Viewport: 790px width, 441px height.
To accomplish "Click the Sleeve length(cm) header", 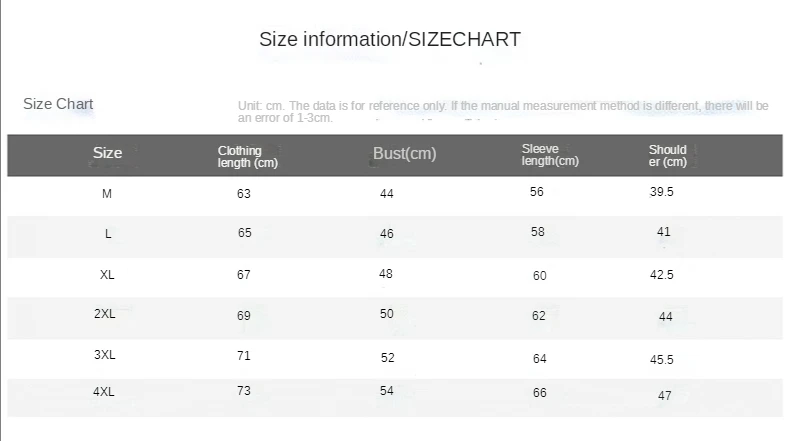I will coord(550,155).
